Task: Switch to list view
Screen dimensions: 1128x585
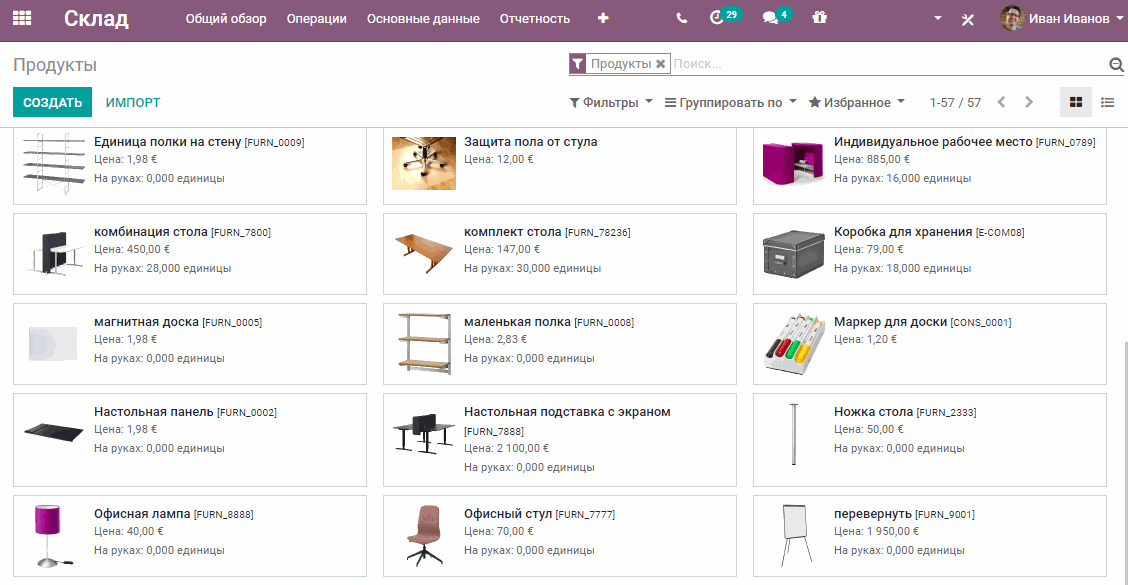Action: (x=1107, y=101)
